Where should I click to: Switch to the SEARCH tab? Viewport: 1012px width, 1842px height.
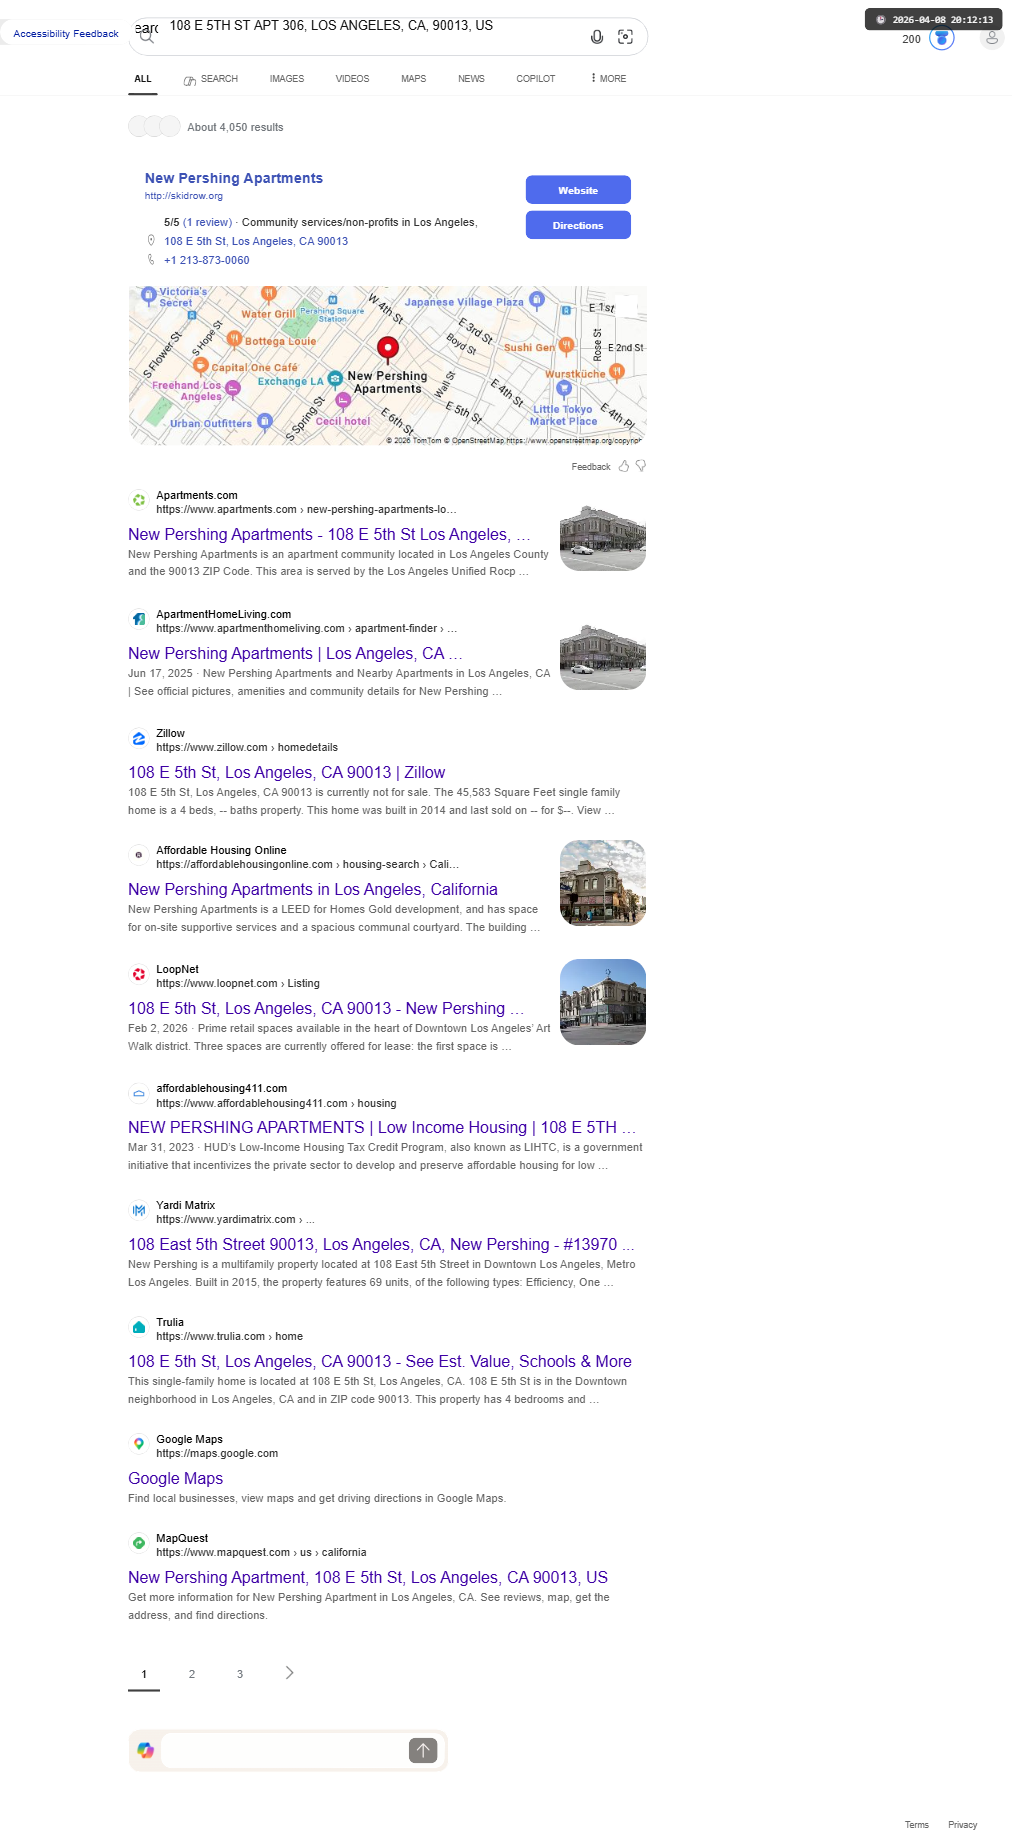click(x=211, y=79)
